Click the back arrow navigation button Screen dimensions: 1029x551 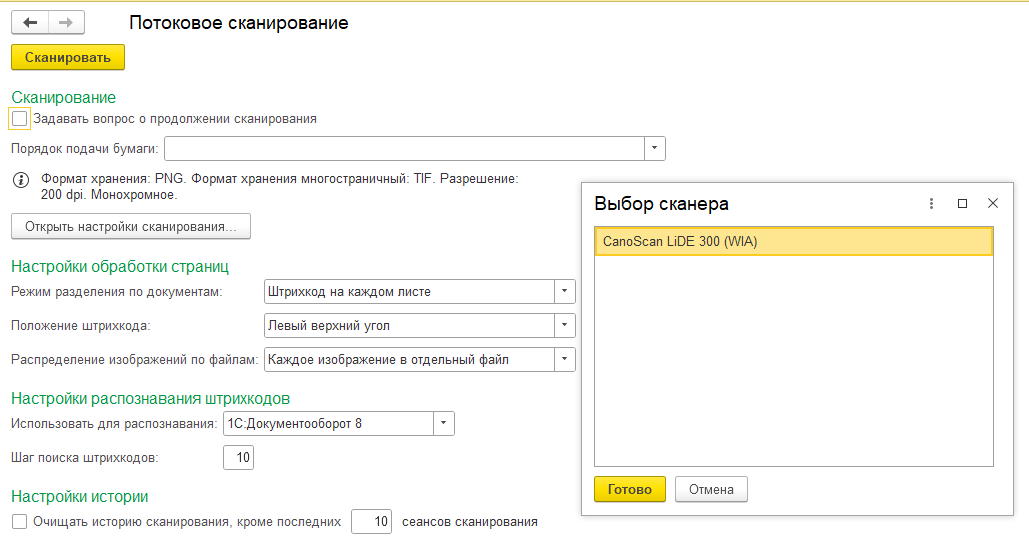30,23
